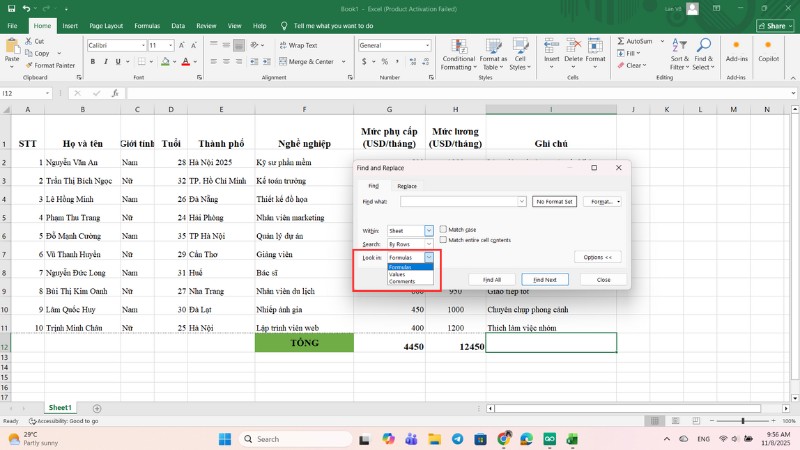This screenshot has height=450, width=800.
Task: Click the Bold formatting button
Action: [x=91, y=61]
